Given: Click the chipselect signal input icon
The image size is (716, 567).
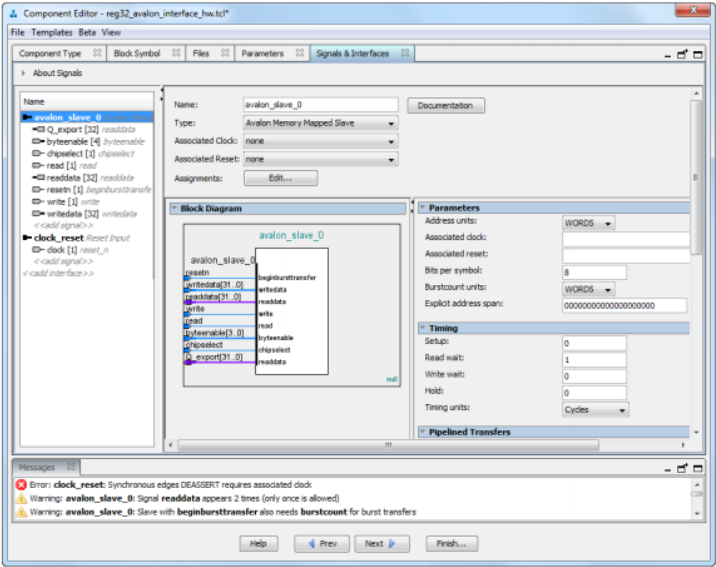Looking at the screenshot, I should coord(38,153).
